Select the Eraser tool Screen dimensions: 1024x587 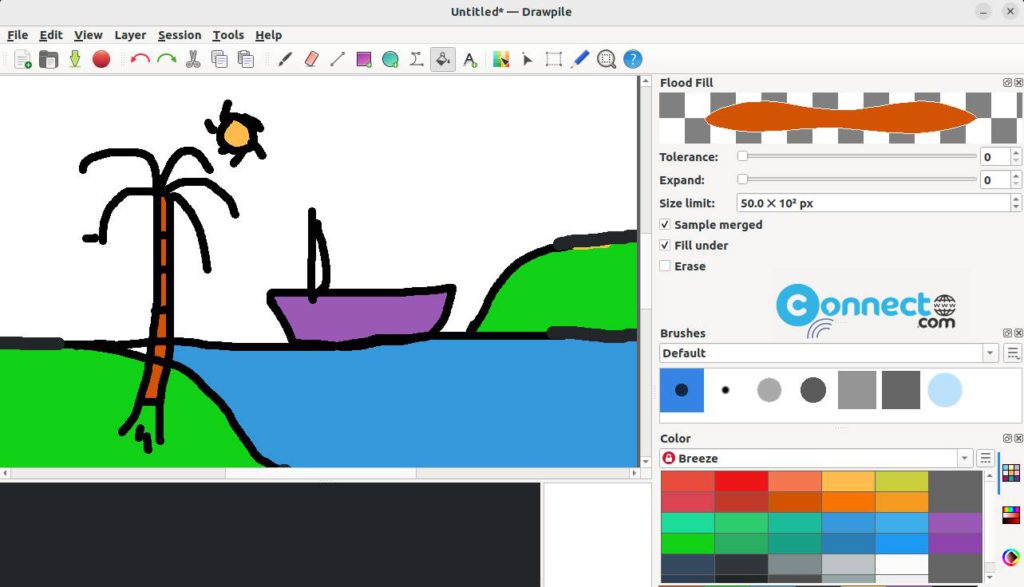[310, 59]
